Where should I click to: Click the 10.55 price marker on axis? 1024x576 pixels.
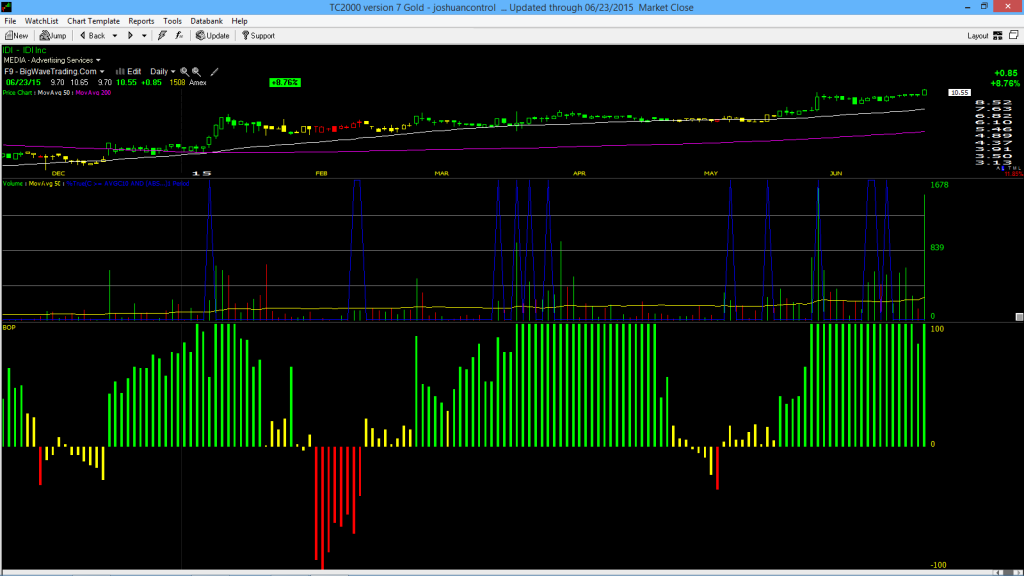(959, 93)
